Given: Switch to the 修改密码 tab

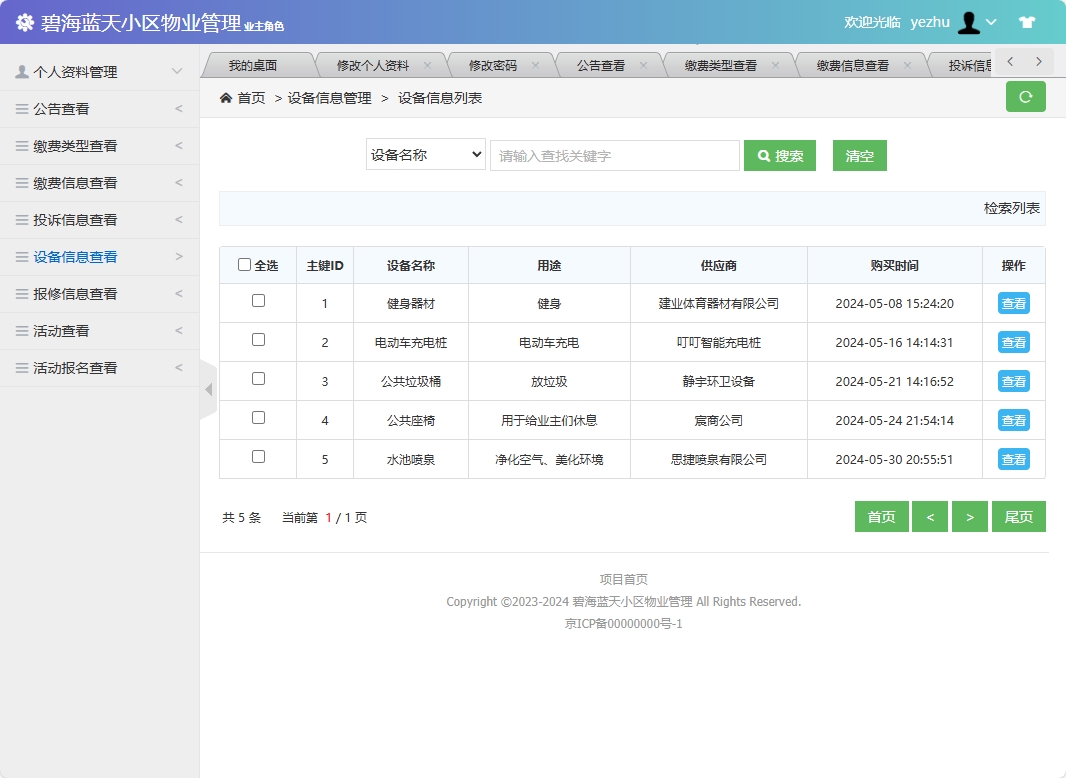Looking at the screenshot, I should [496, 63].
